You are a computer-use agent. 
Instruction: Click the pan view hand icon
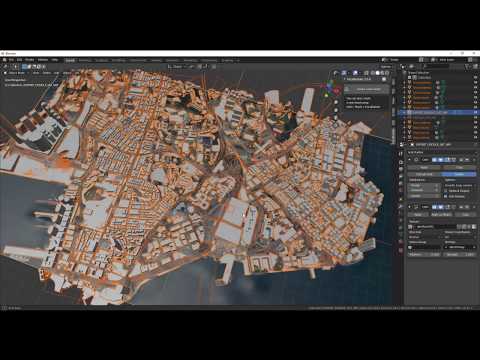point(336,110)
